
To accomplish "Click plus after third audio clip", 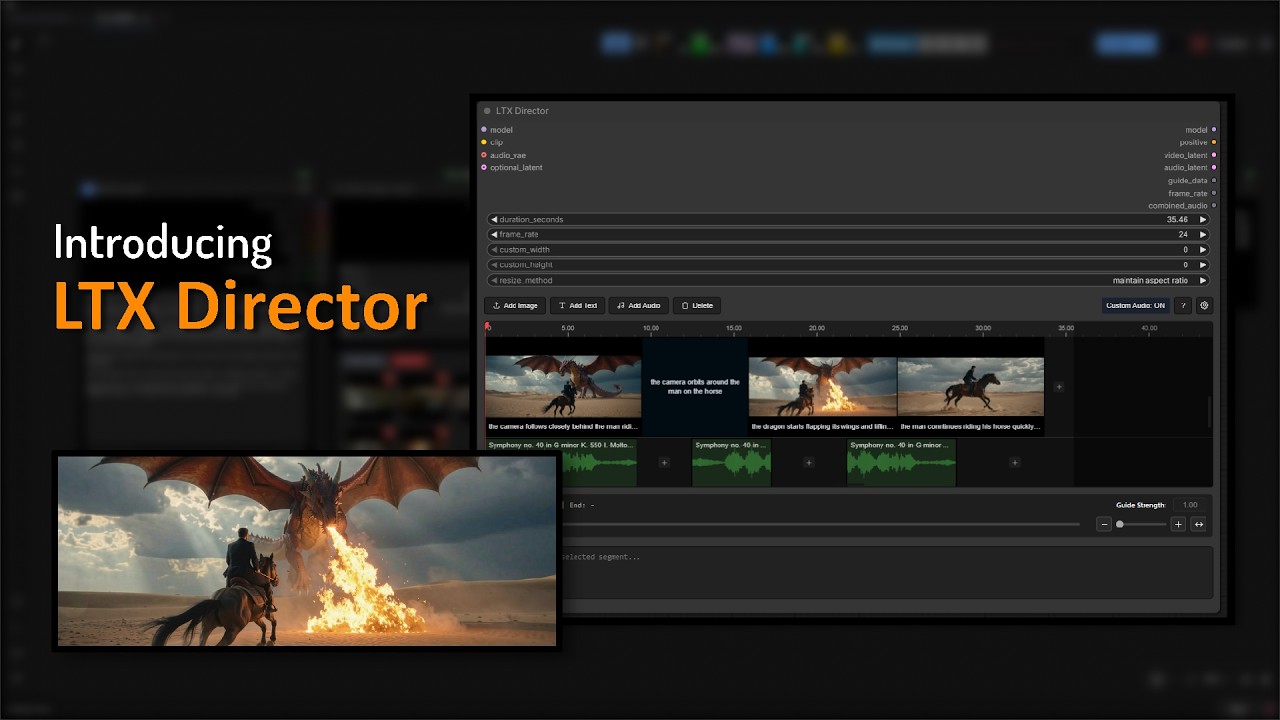I will click(x=1015, y=463).
